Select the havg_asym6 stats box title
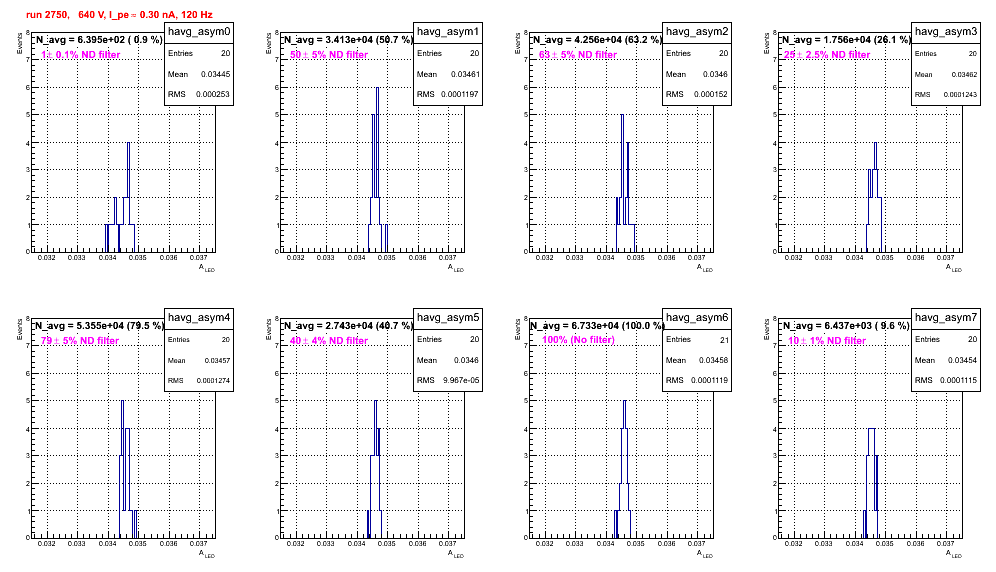The width and height of the screenshot is (996, 572). (x=697, y=318)
